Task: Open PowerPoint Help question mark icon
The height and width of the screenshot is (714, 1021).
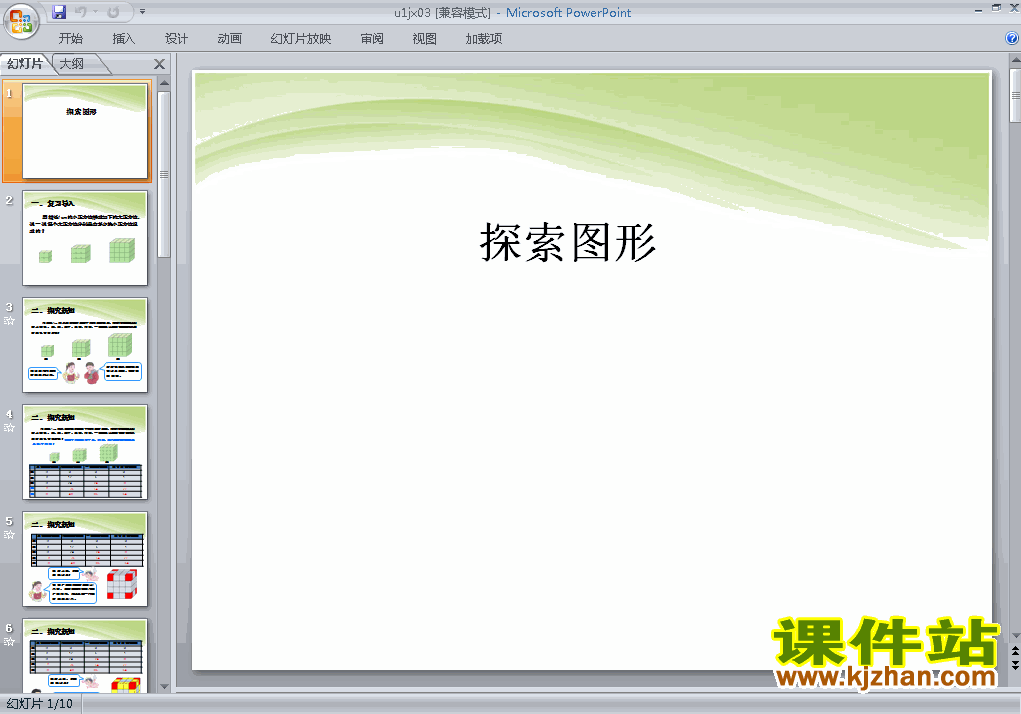Action: pos(1012,38)
